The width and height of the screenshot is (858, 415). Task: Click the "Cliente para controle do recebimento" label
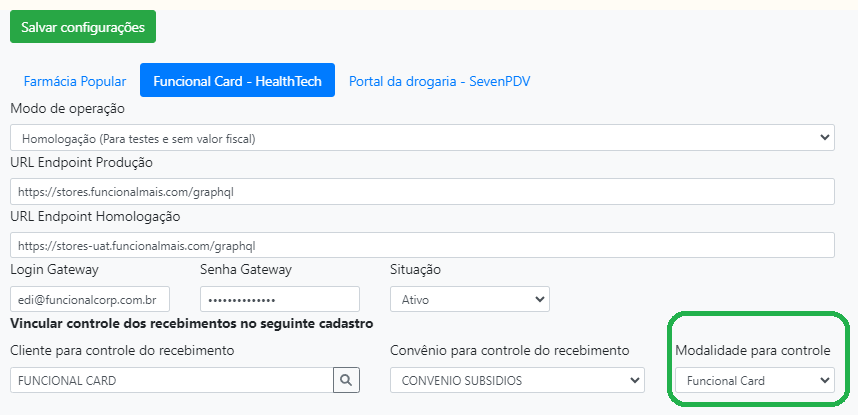[x=122, y=350]
